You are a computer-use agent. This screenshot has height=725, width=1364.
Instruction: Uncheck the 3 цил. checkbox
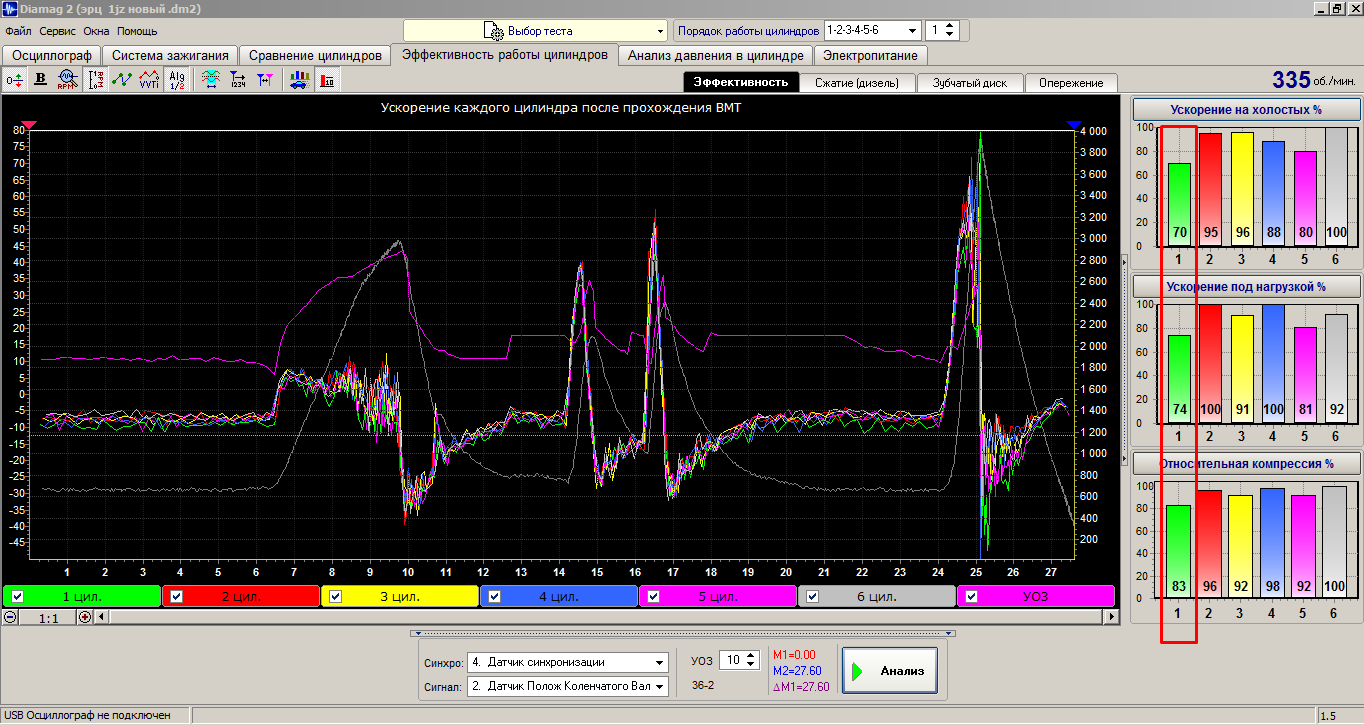coord(335,596)
